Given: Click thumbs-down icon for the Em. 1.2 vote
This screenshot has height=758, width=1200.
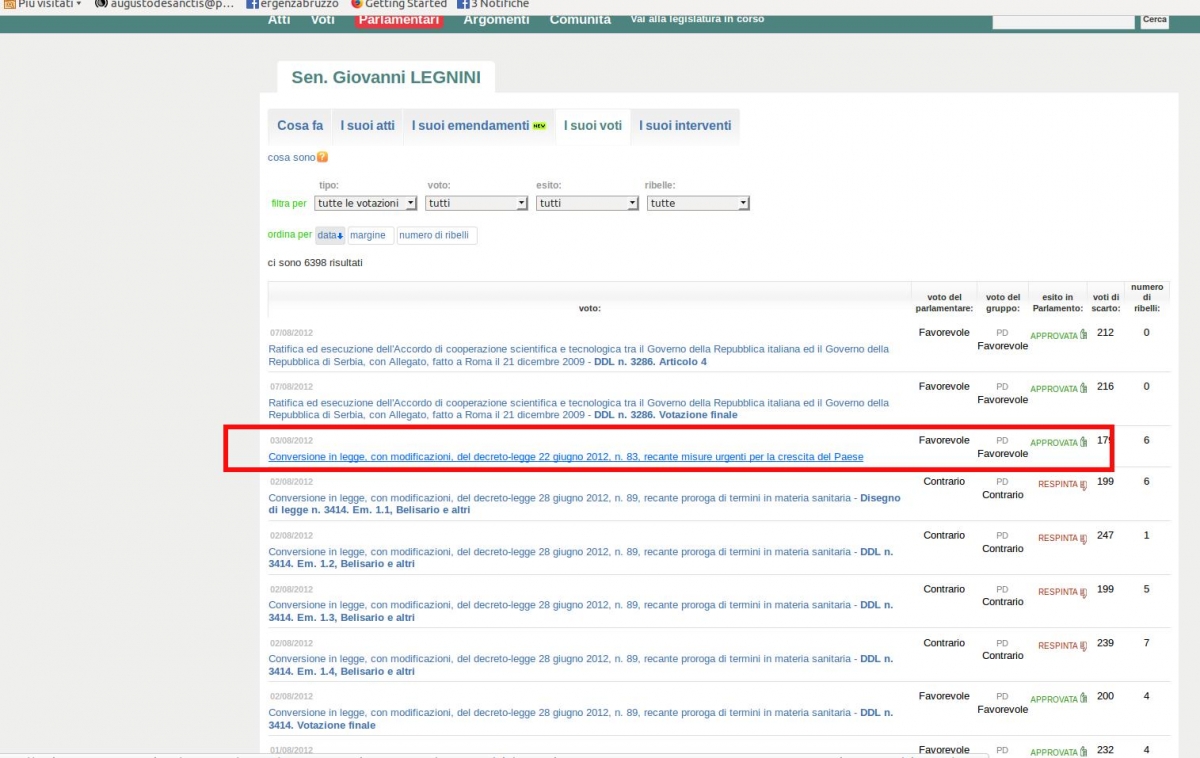Looking at the screenshot, I should tap(1083, 539).
